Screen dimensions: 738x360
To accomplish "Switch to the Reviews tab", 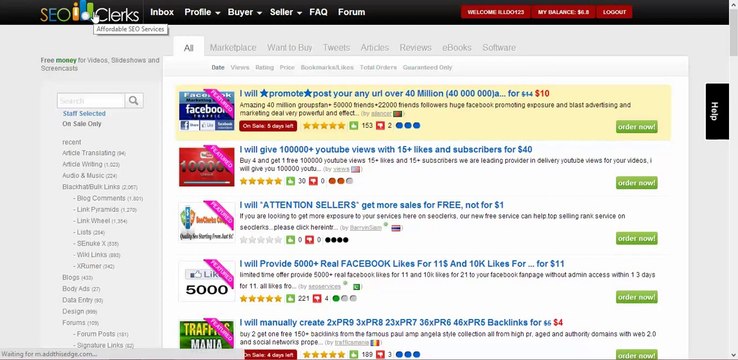I will pyautogui.click(x=416, y=48).
